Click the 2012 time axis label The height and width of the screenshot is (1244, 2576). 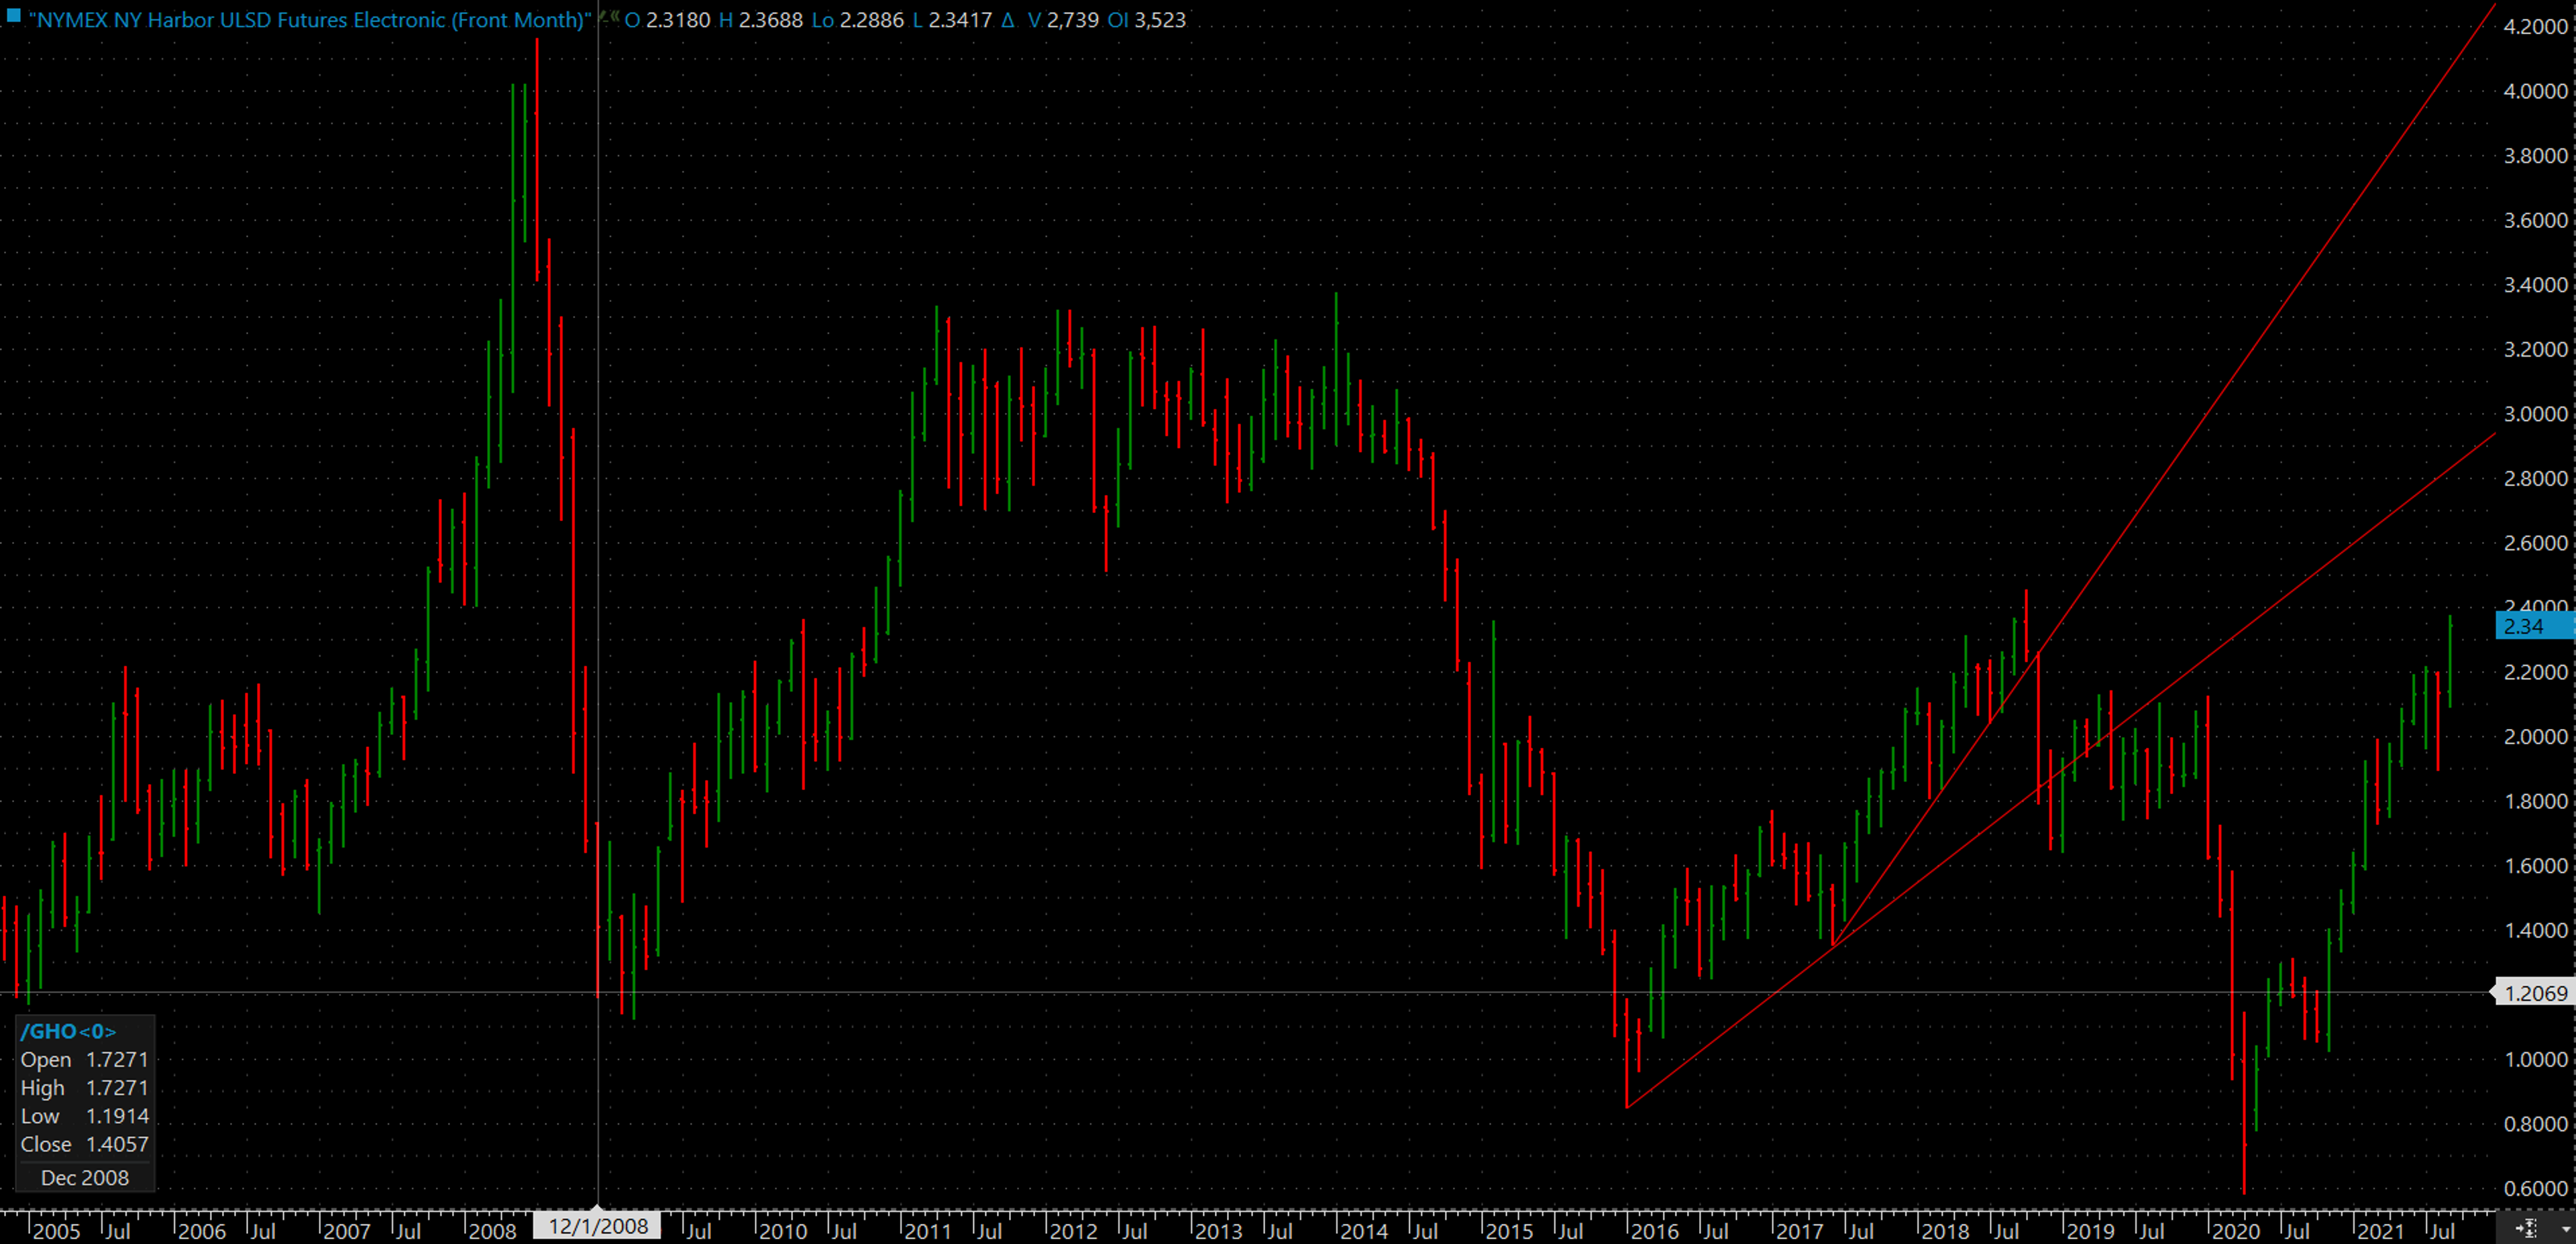pyautogui.click(x=1073, y=1231)
